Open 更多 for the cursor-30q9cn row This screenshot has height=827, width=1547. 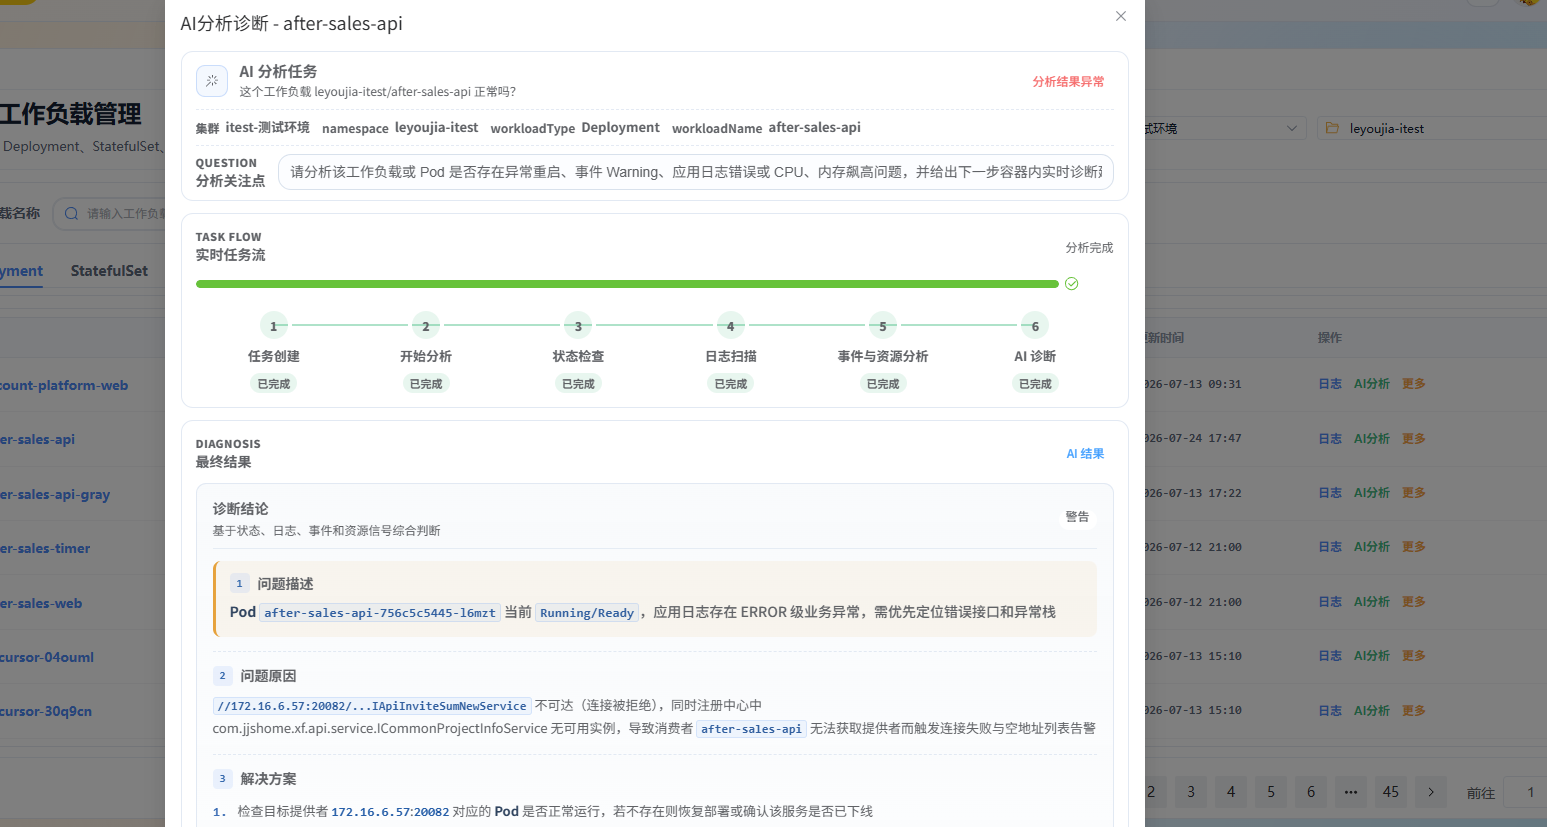(x=1414, y=711)
